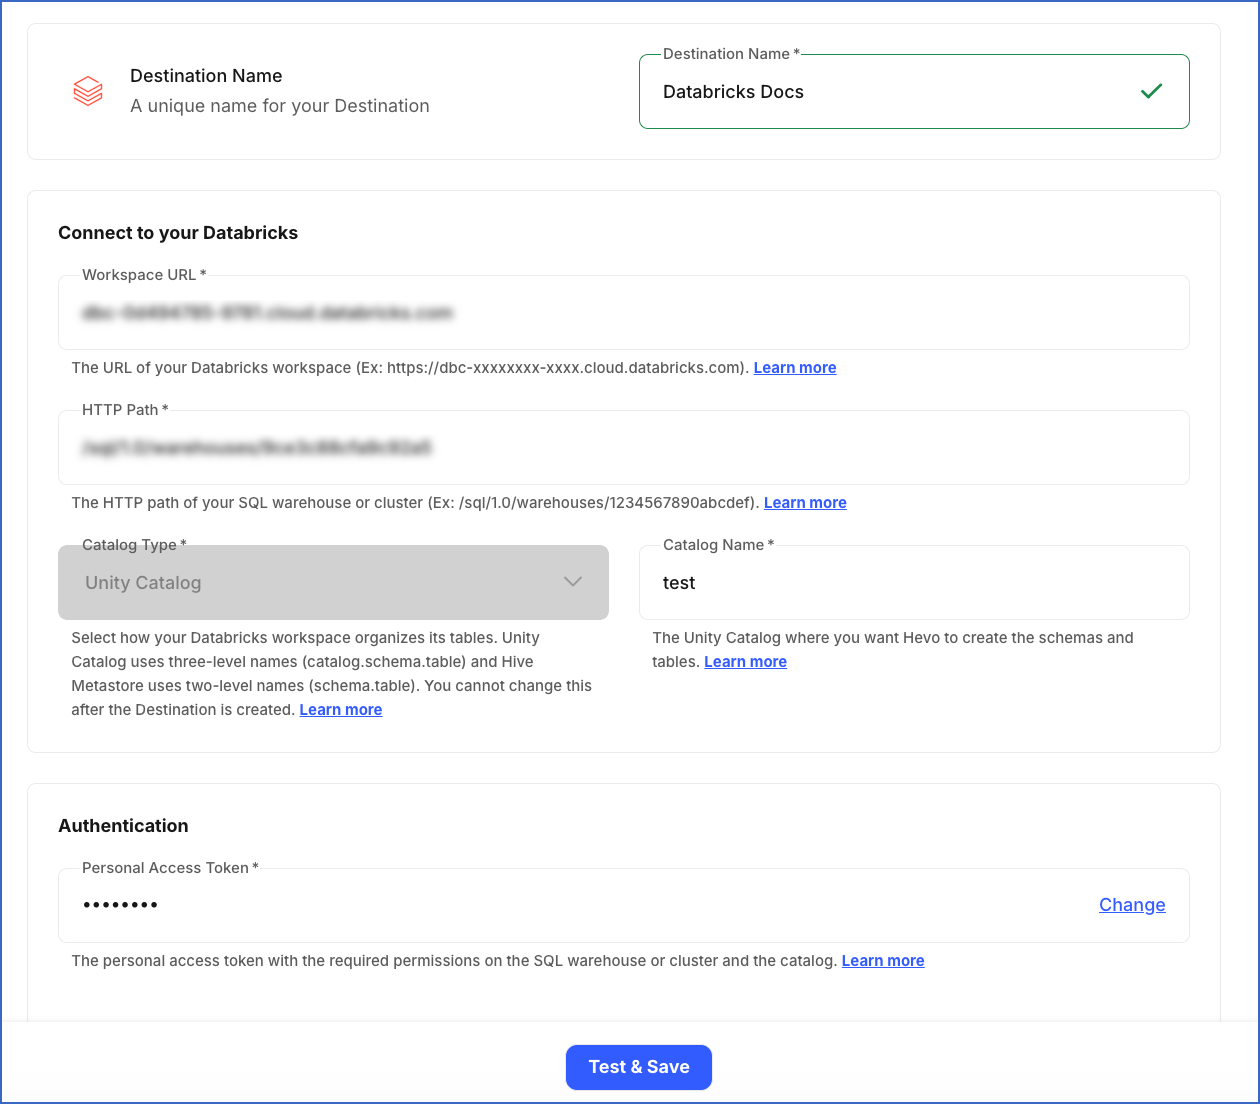Open Learn more under Workspace URL
The width and height of the screenshot is (1260, 1104).
coord(795,368)
